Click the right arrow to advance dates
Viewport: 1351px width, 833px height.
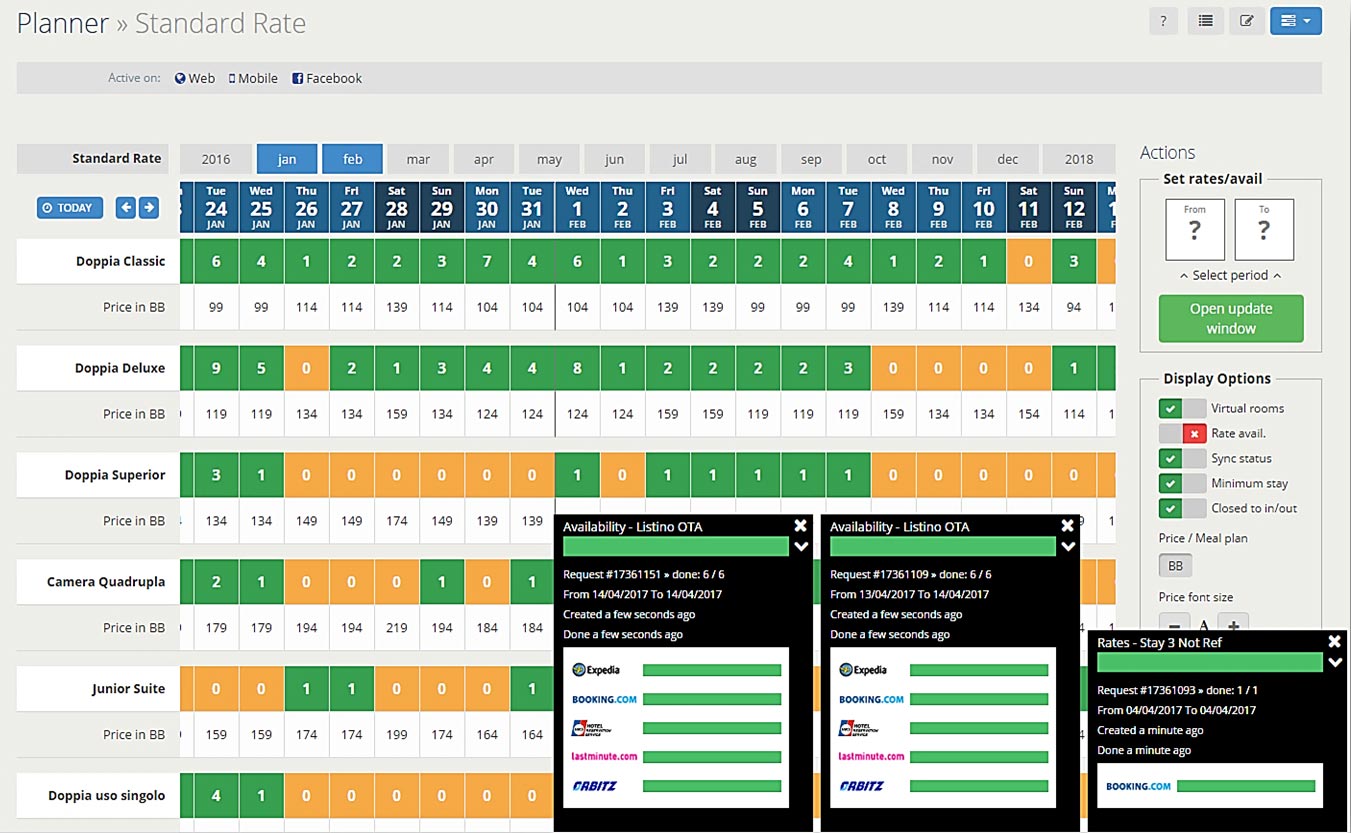click(x=148, y=207)
